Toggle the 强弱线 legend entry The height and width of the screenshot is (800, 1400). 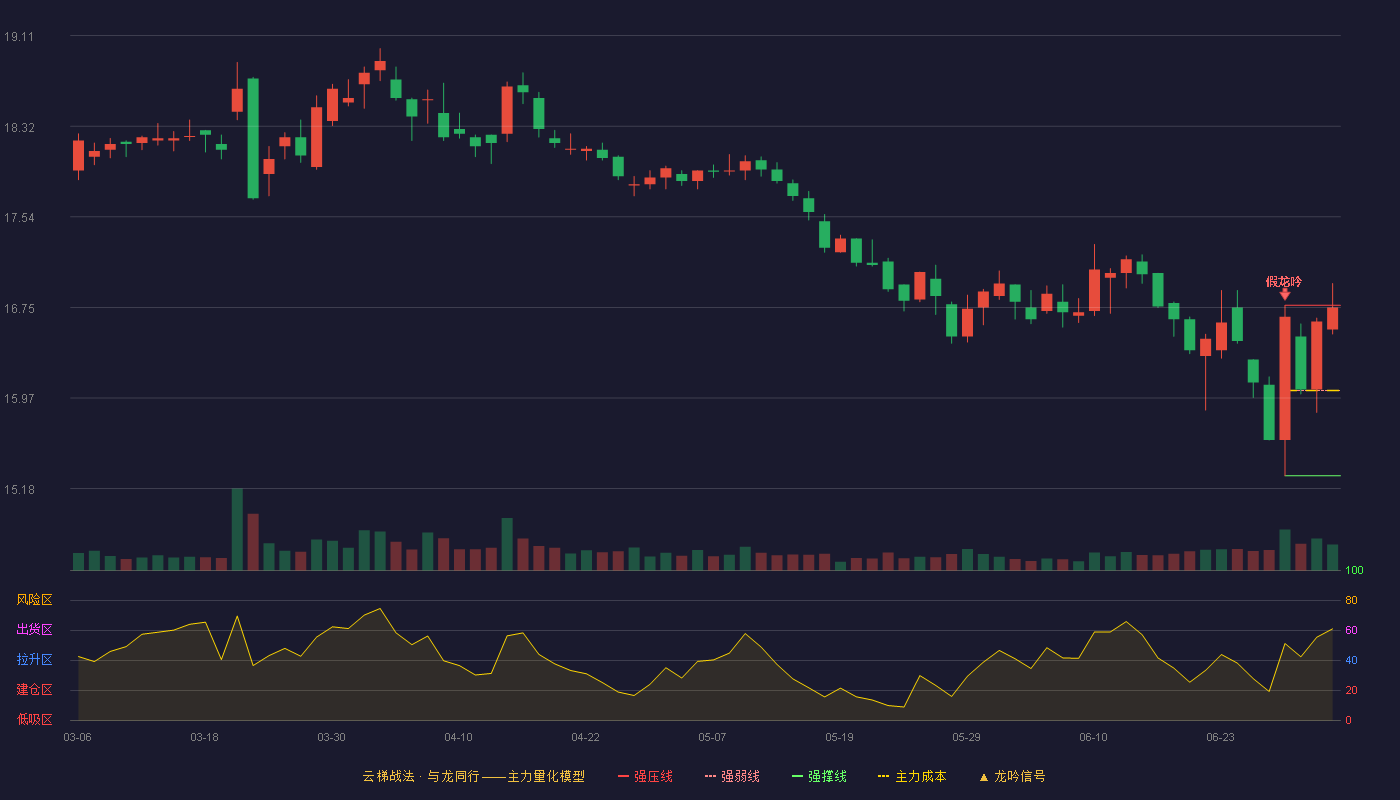coord(732,776)
